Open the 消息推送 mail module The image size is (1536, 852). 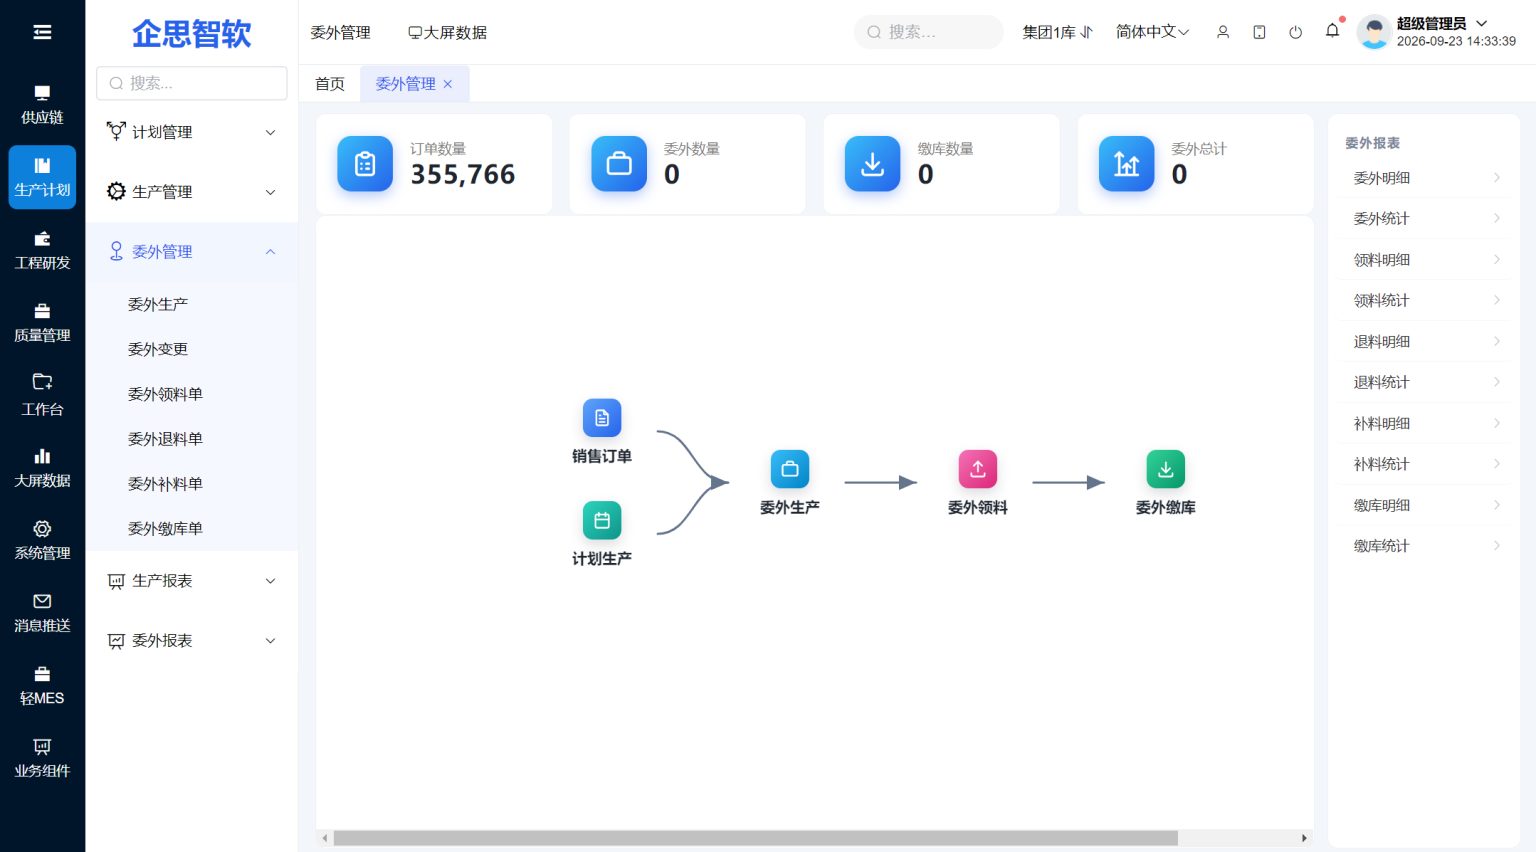pyautogui.click(x=42, y=613)
